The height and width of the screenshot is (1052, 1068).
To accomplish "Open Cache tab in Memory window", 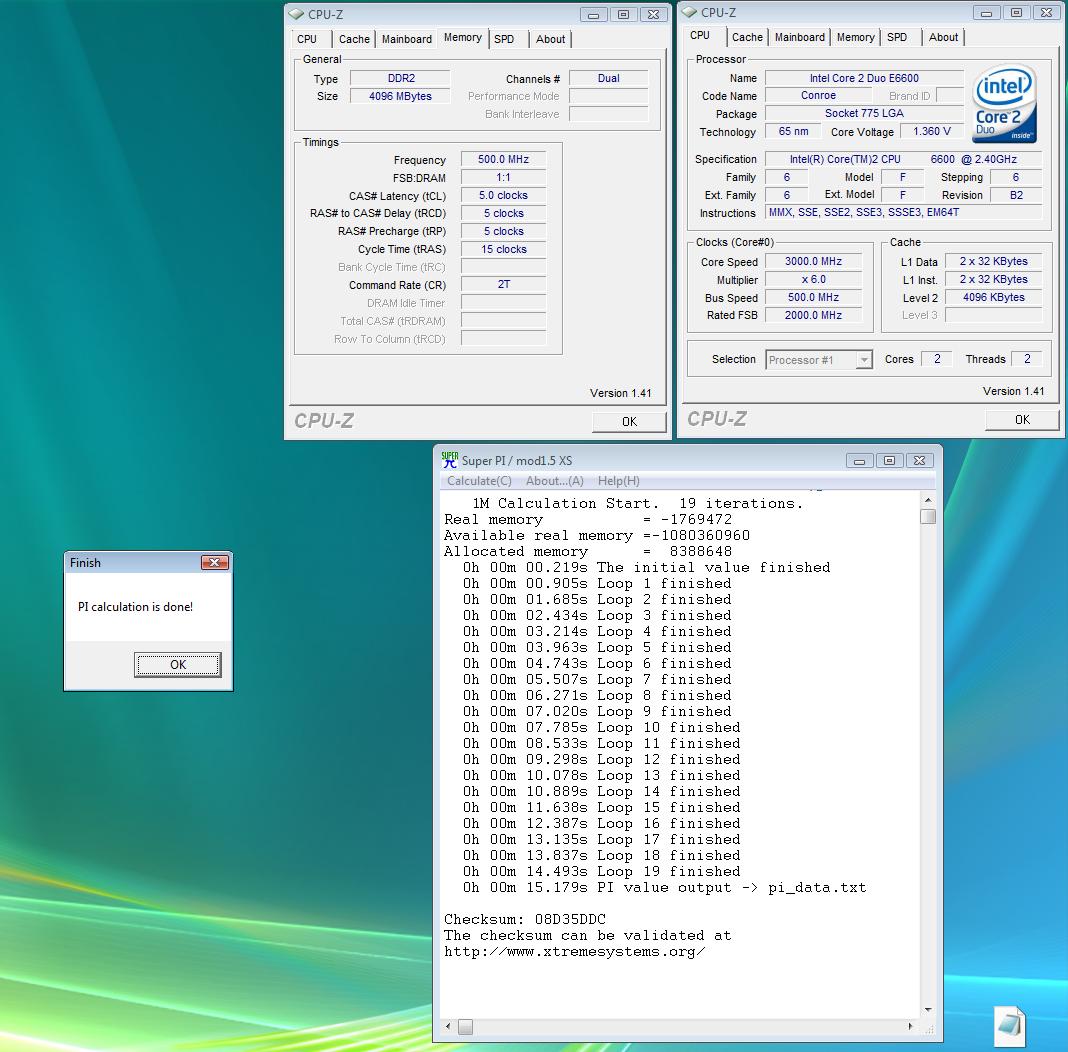I will (x=354, y=39).
